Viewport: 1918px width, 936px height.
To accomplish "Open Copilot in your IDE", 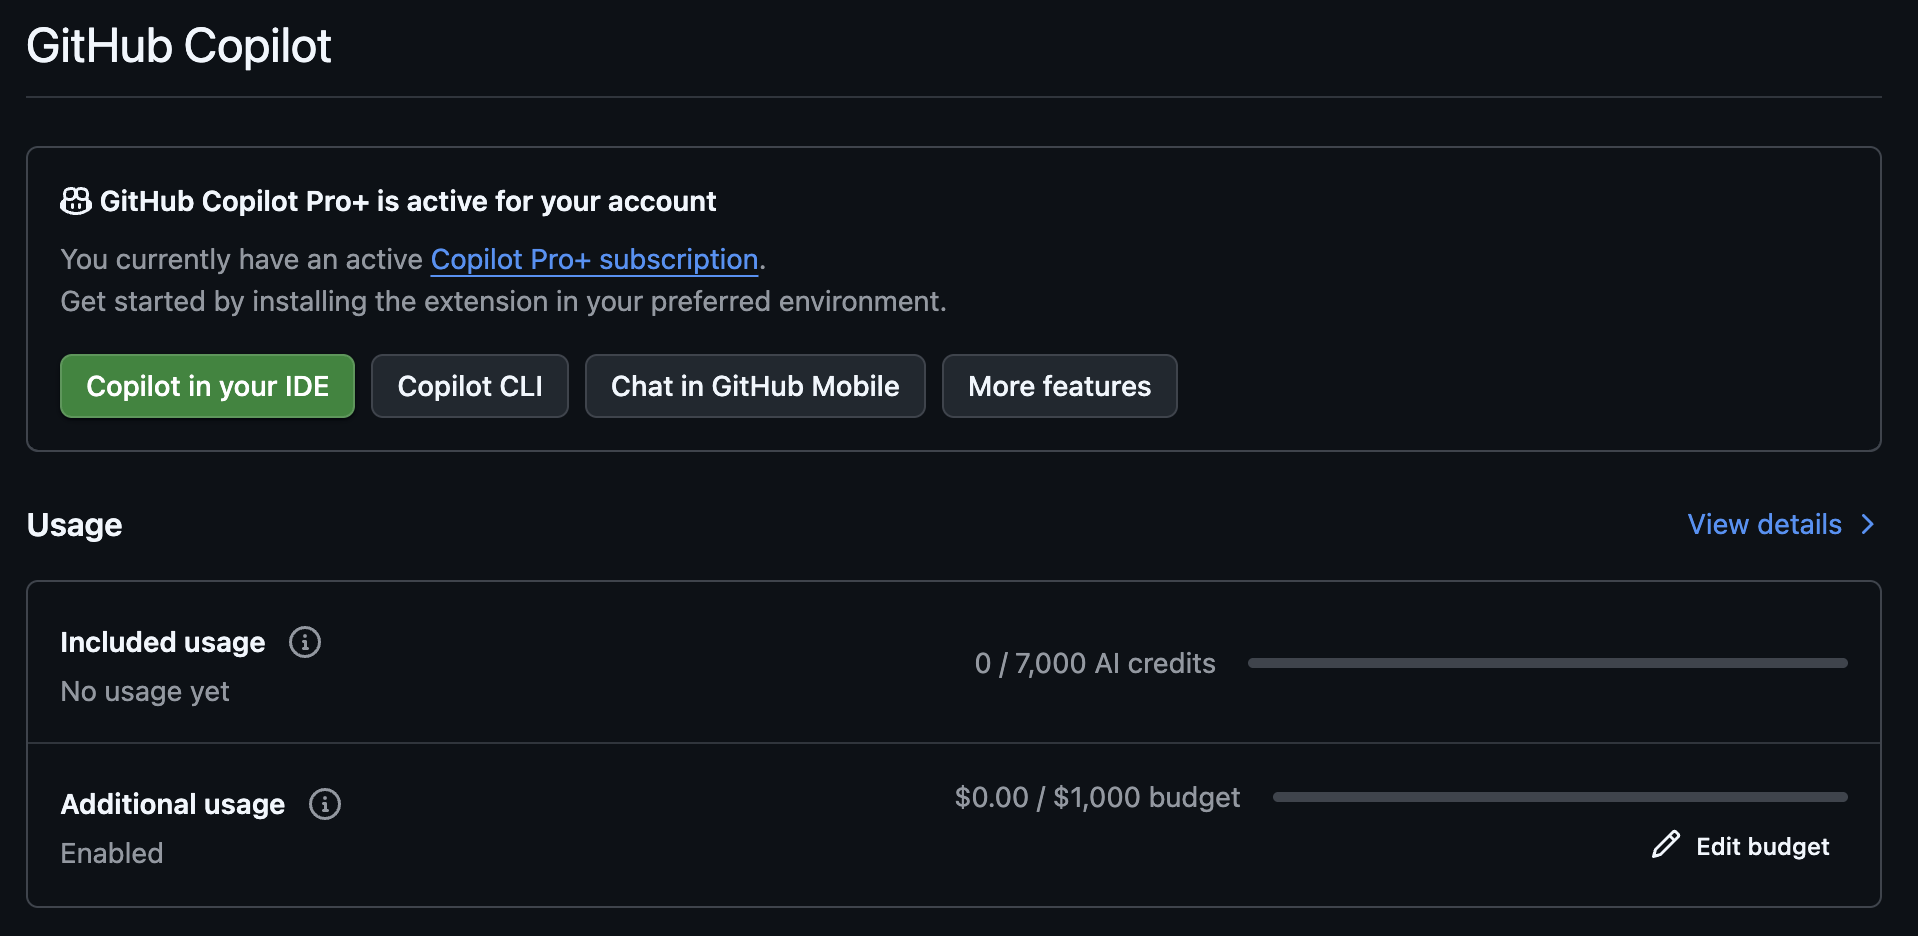I will coord(207,386).
